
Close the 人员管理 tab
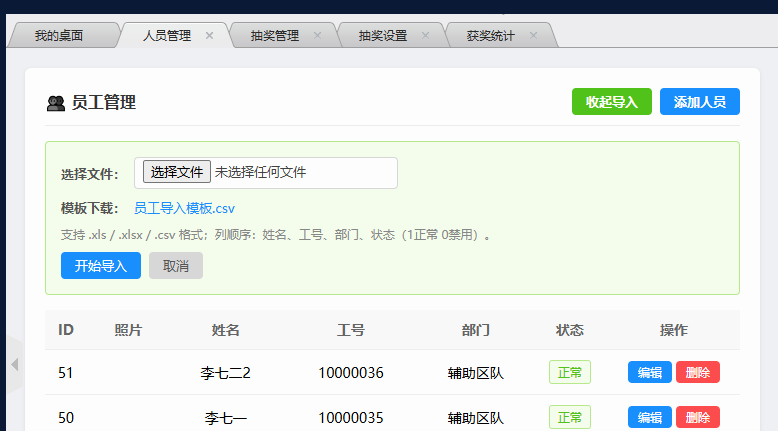209,36
